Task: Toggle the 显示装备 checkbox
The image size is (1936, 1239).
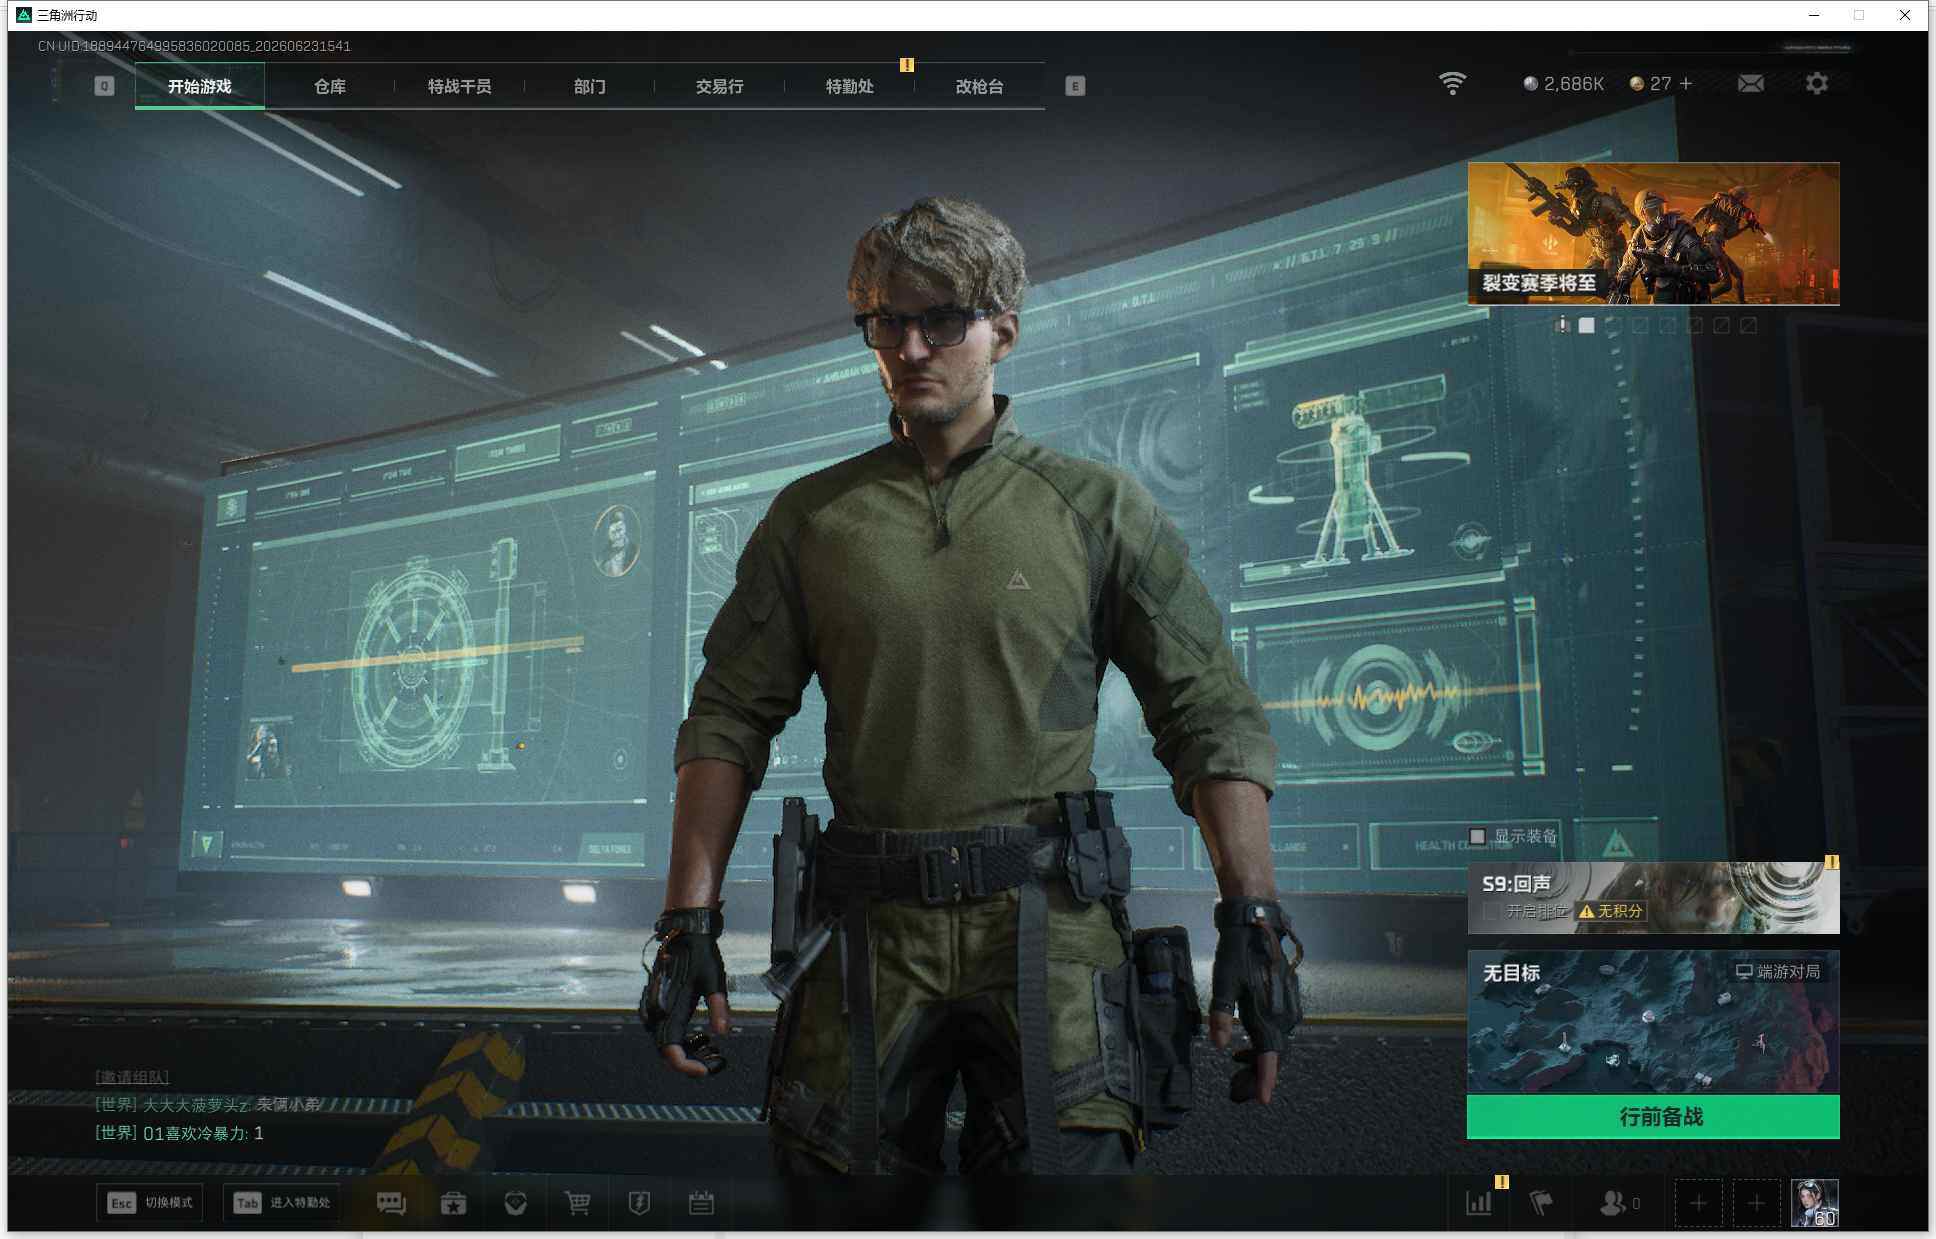Action: [x=1477, y=836]
